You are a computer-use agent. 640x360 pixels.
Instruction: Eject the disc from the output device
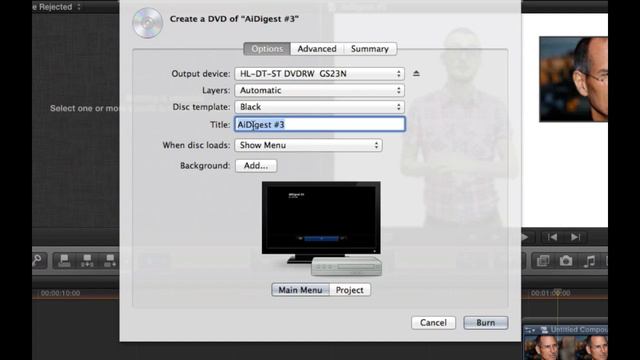(x=416, y=73)
